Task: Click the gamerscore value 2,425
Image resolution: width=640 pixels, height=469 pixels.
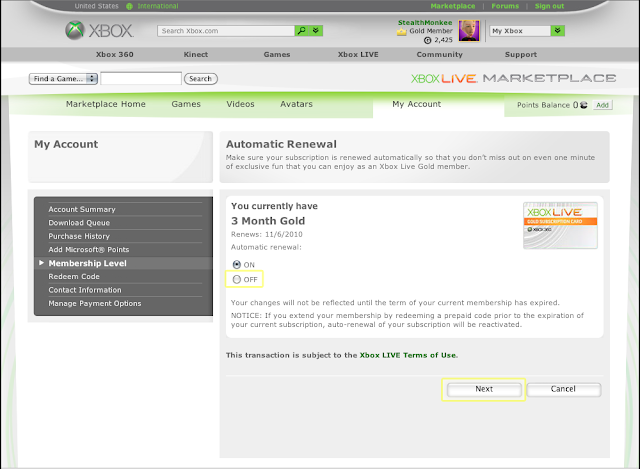Action: coord(443,40)
